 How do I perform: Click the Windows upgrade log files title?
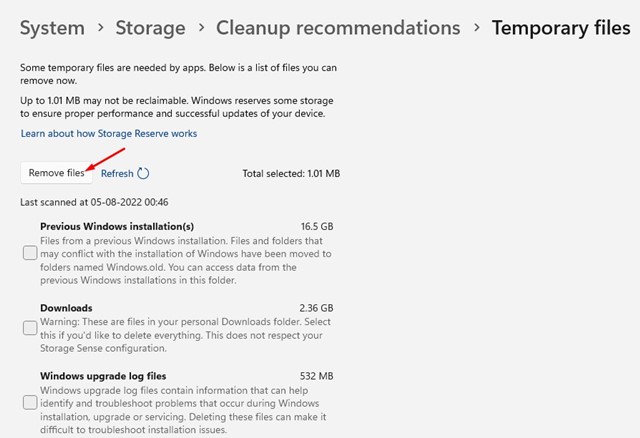[x=102, y=376]
